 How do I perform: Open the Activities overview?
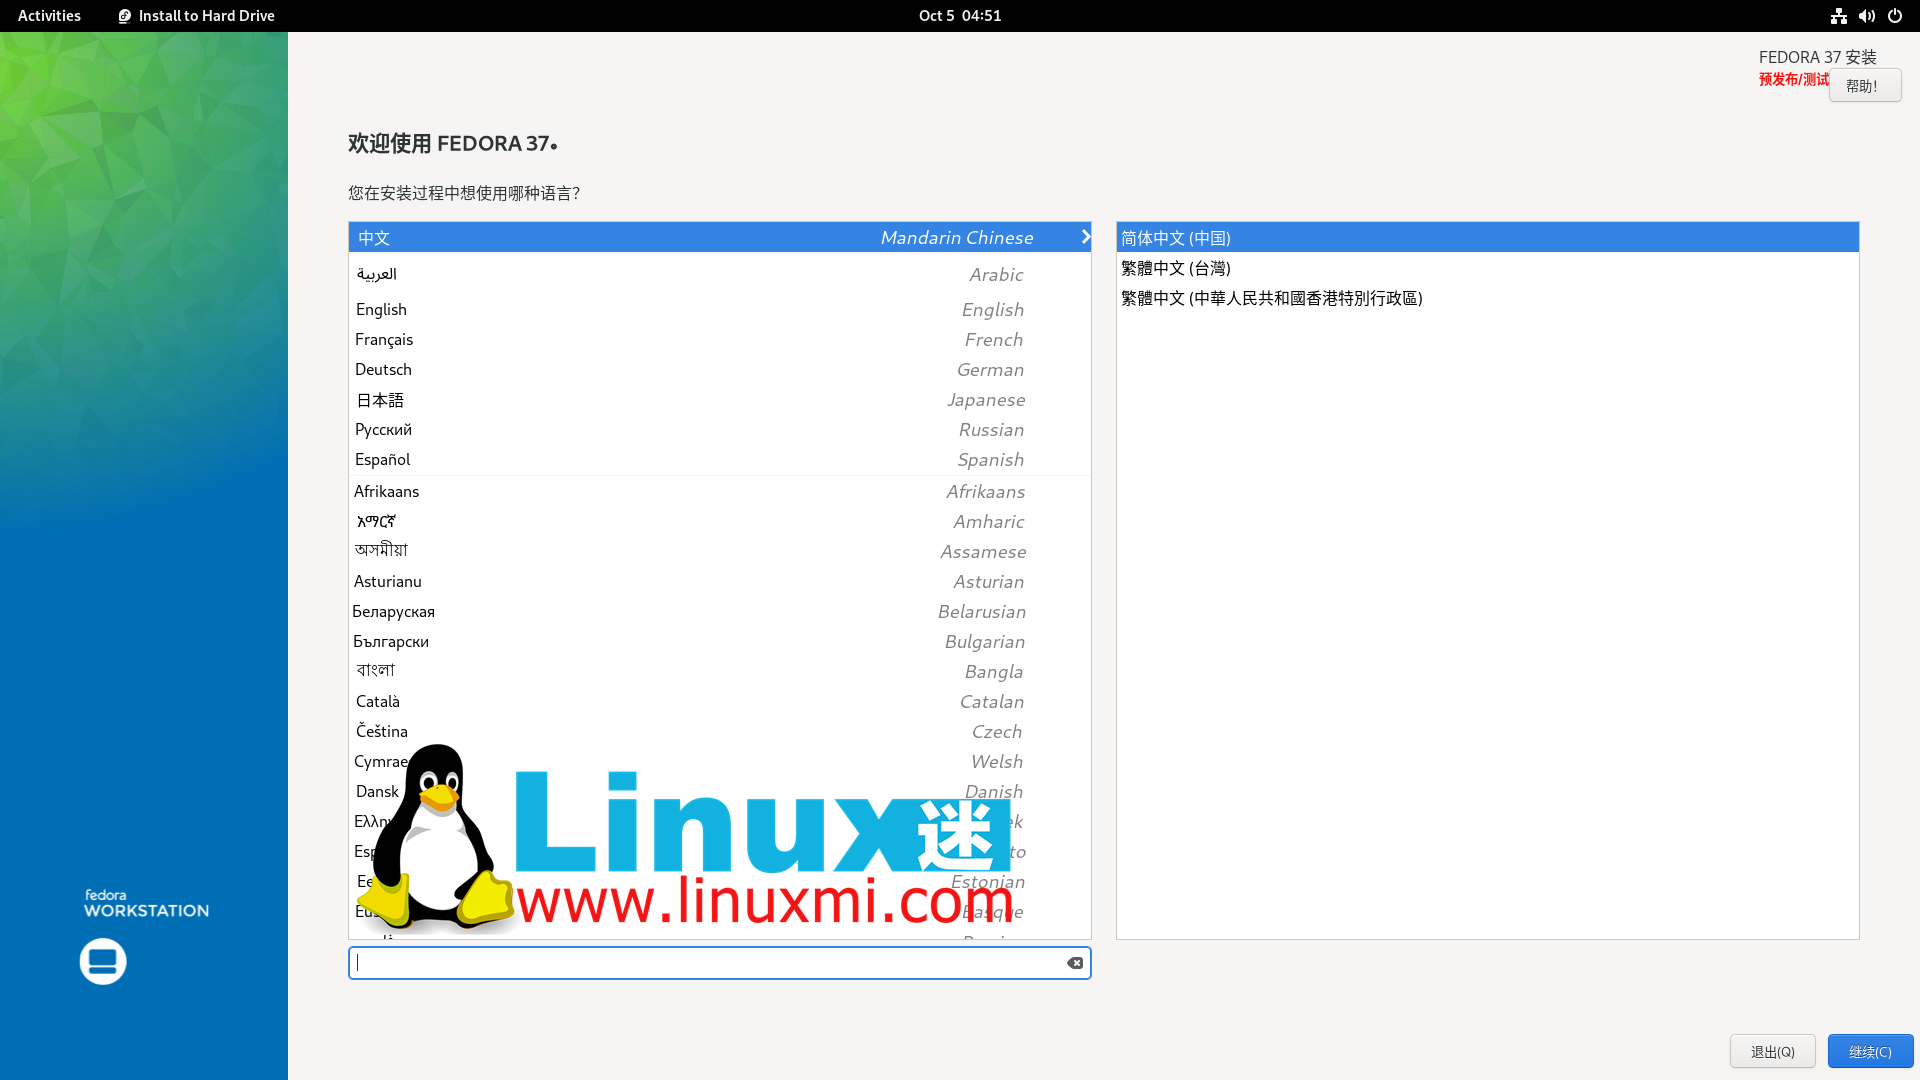pos(49,16)
